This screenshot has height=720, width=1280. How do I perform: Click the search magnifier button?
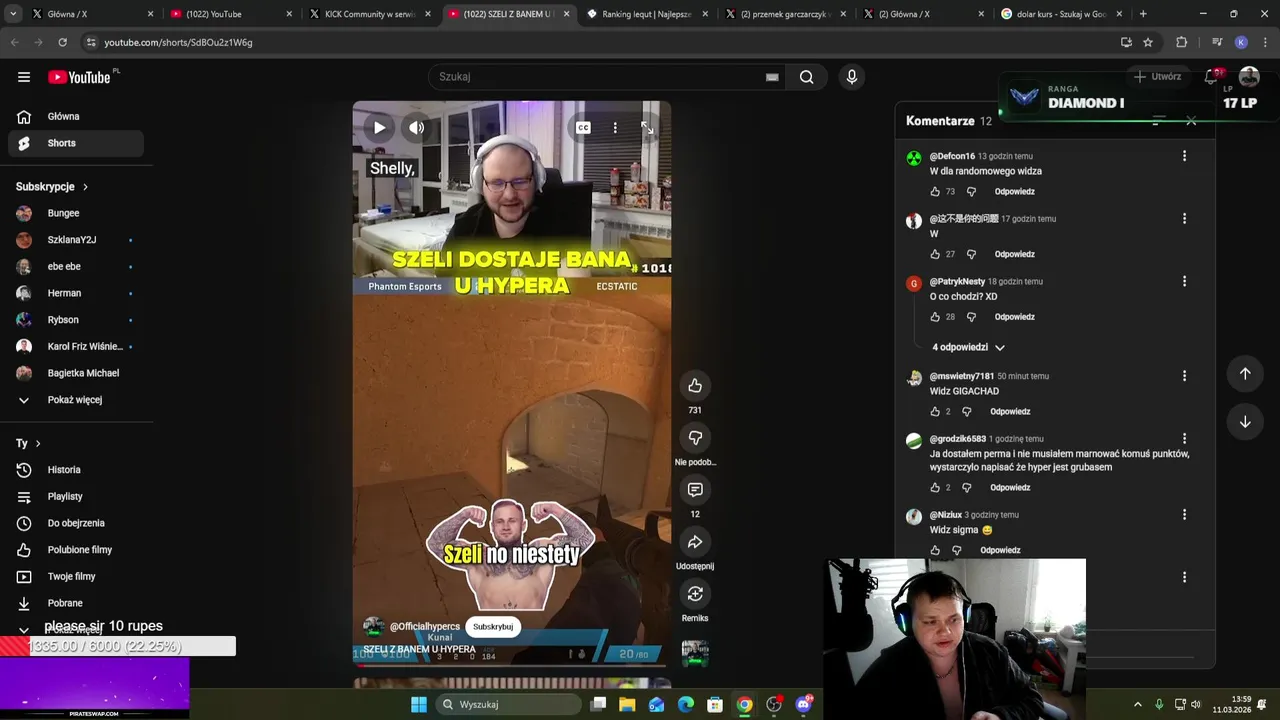point(806,77)
